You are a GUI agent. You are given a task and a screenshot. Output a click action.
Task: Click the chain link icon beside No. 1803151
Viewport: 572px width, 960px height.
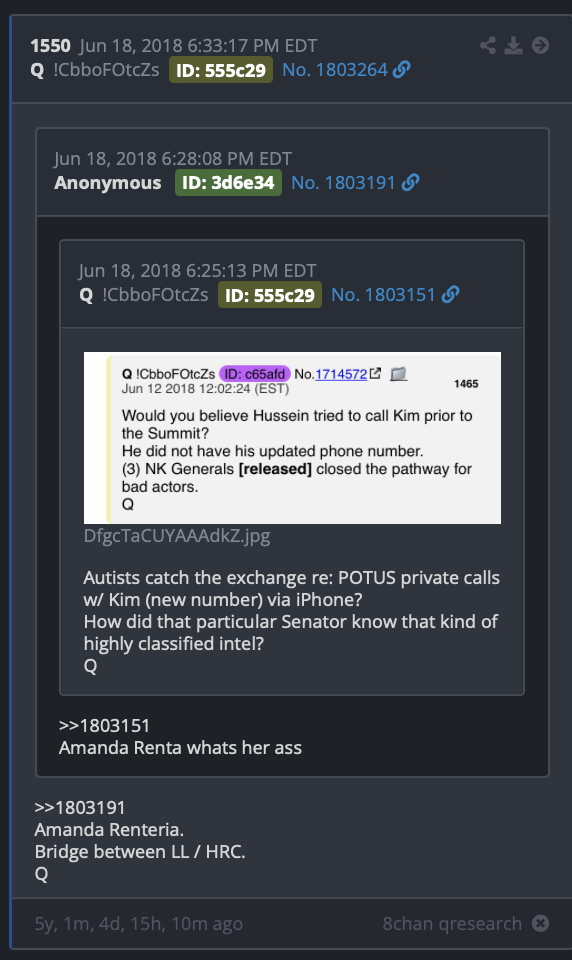tap(451, 294)
